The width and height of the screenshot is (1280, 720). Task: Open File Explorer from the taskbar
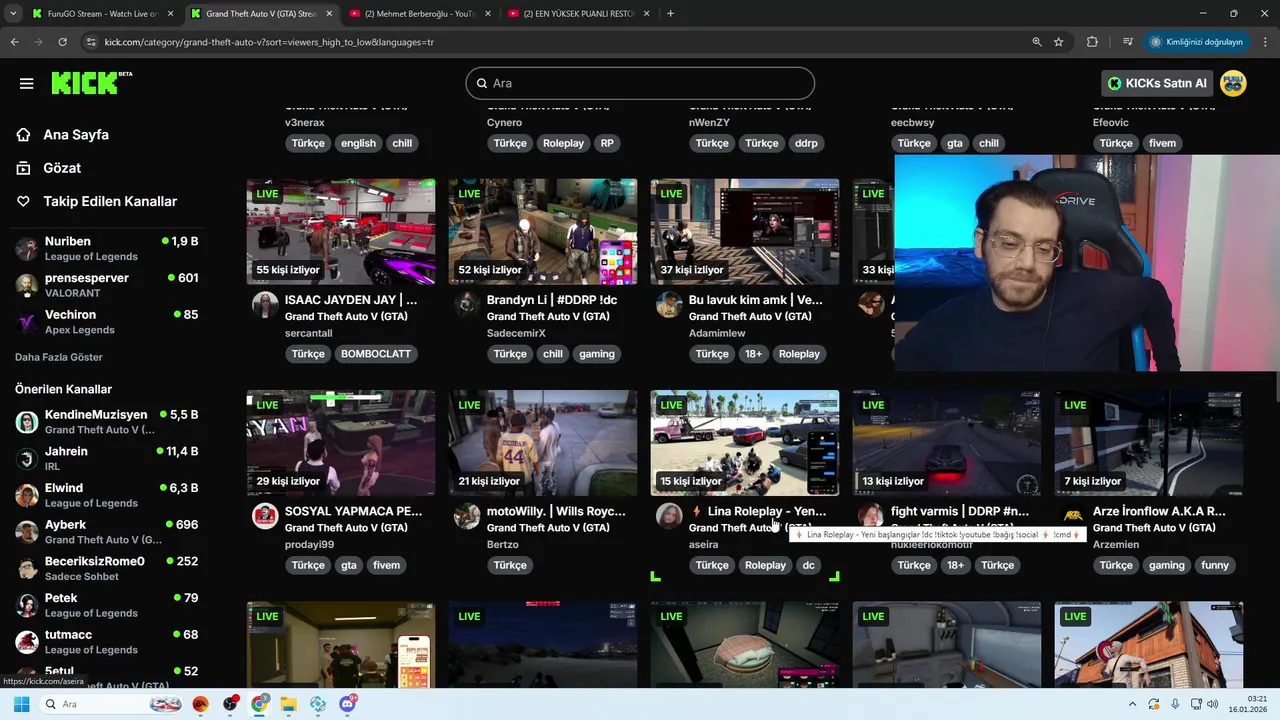coord(288,704)
